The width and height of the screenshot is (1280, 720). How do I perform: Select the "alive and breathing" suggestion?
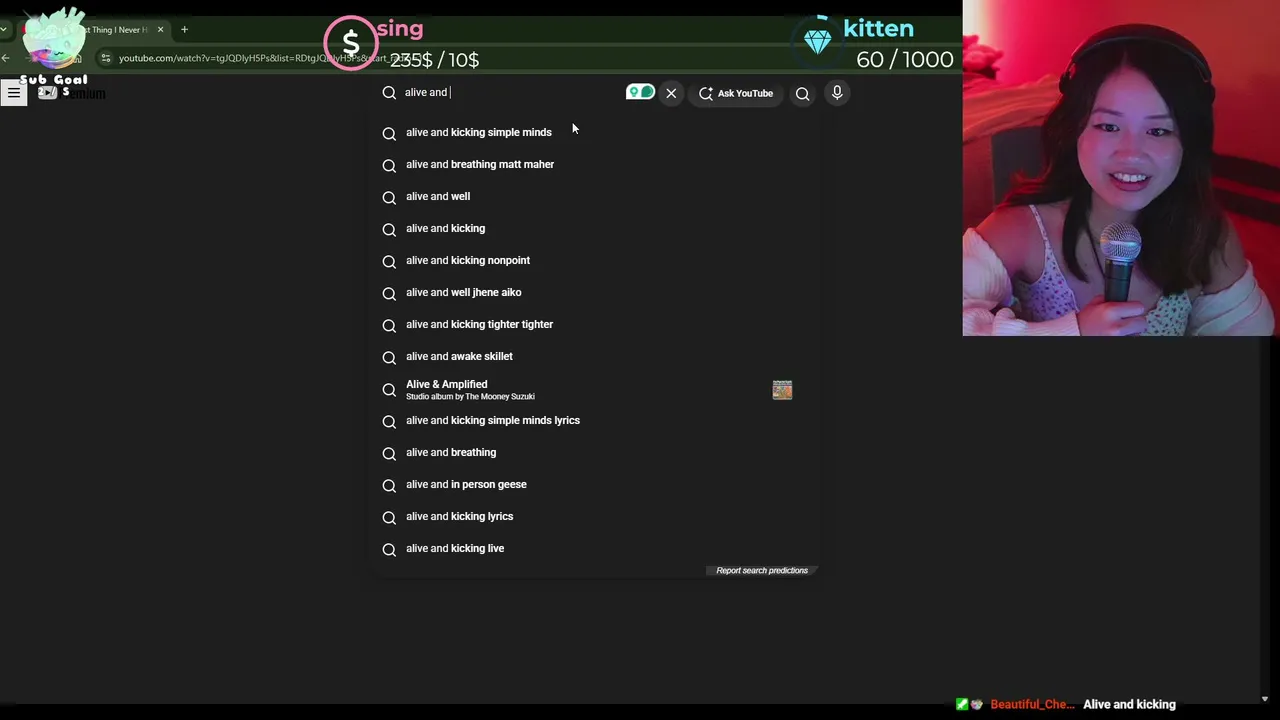coord(596,452)
